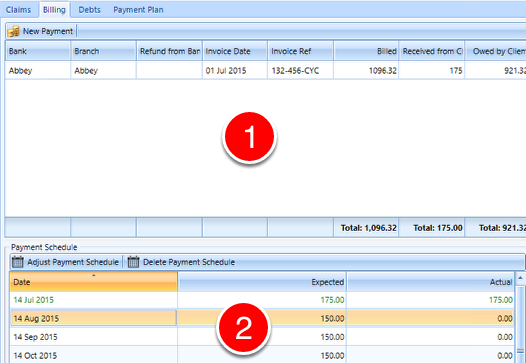
Task: Open the Payment Plan tab
Action: [x=138, y=10]
